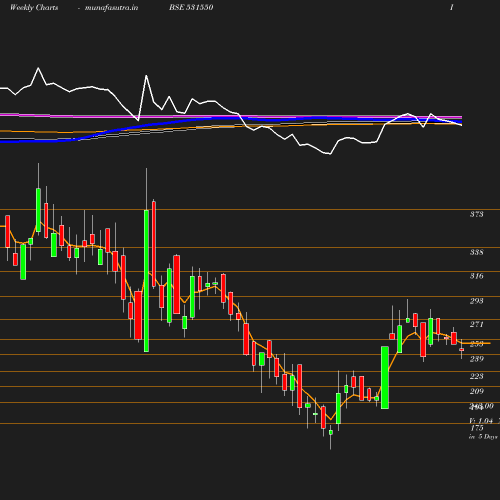This screenshot has height=500, width=500.
Task: Select the 293 price level label
Action: (x=477, y=301)
